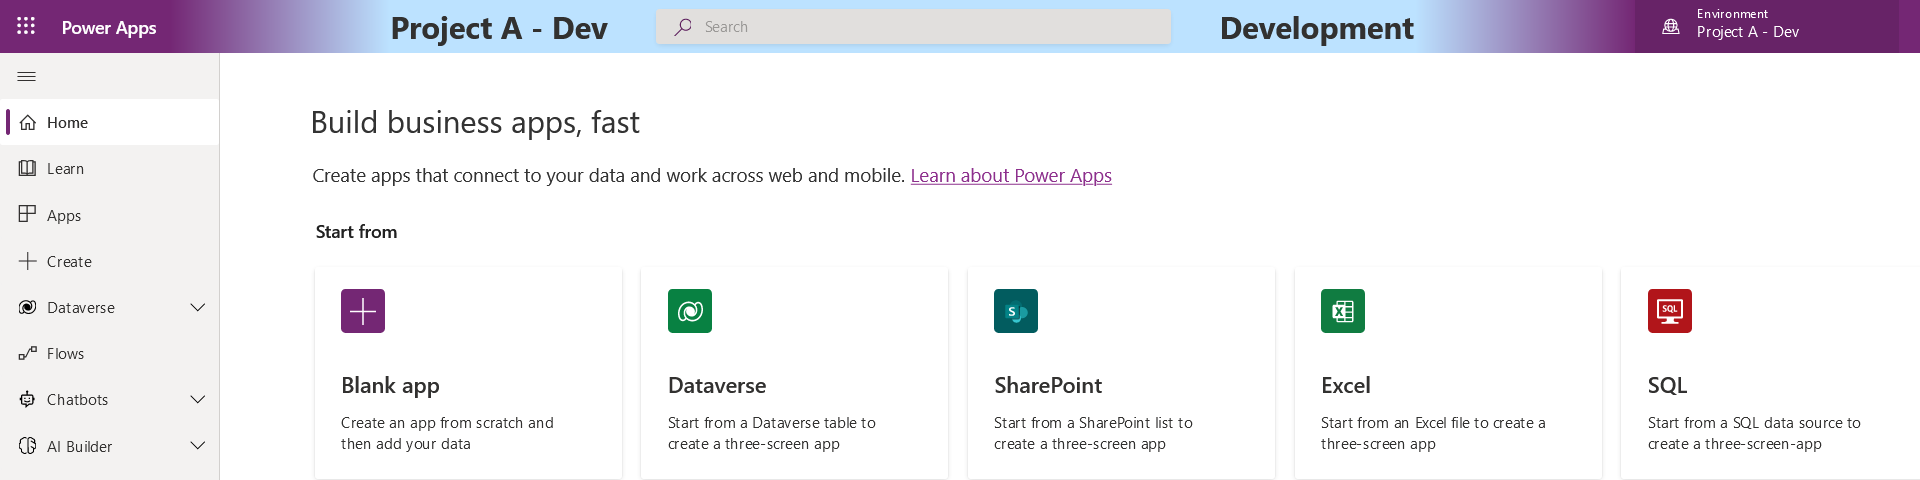Click 'Start from an Excel file' description
Screen dimensions: 1920x480
1433,433
